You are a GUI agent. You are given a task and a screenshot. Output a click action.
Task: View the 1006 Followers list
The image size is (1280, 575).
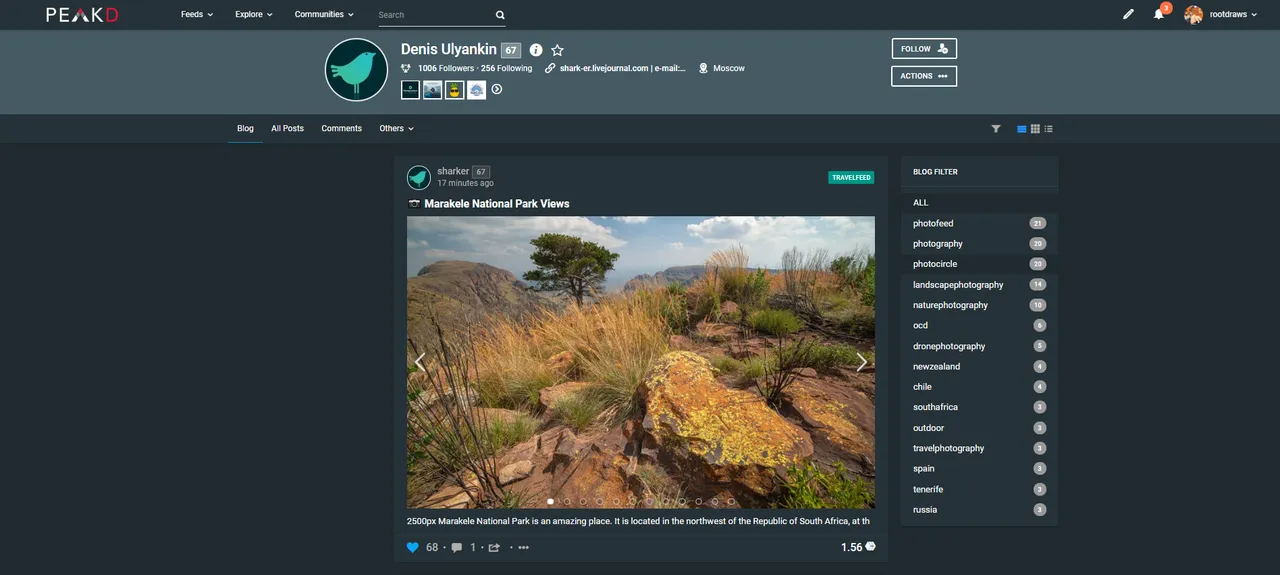(446, 68)
